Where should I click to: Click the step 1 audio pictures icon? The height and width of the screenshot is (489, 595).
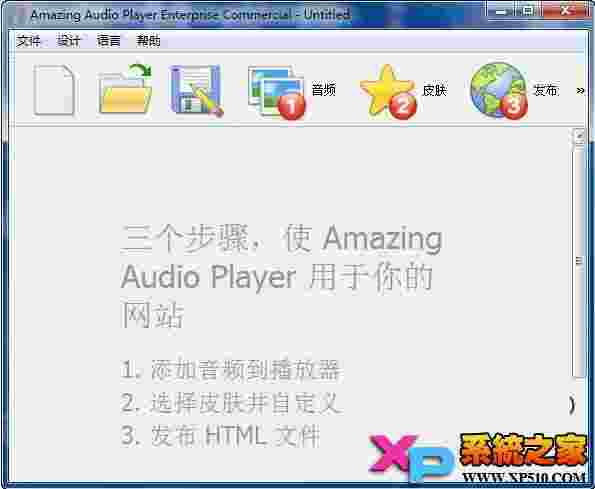click(277, 92)
